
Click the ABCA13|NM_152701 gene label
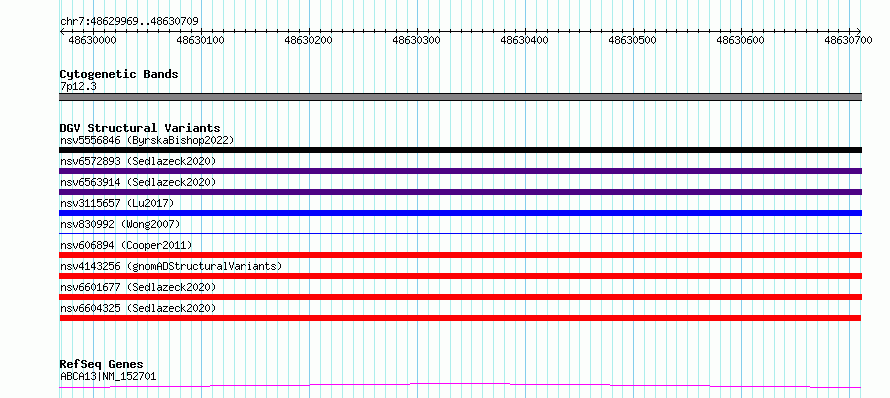108,376
